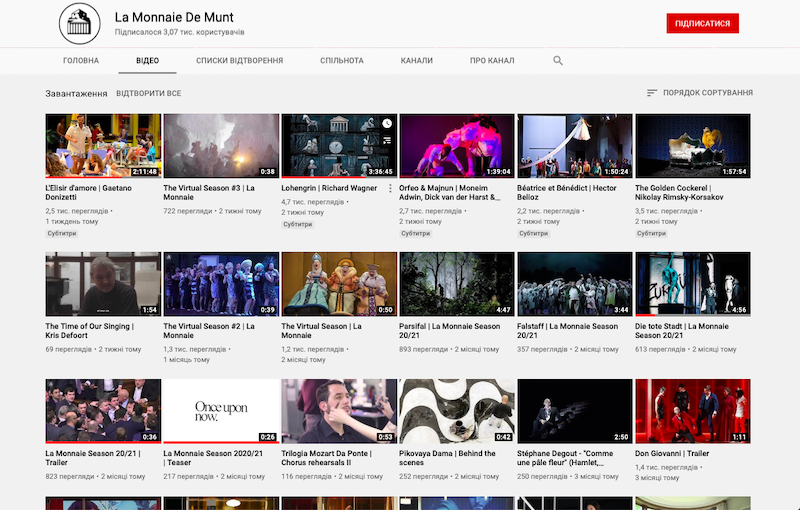Click the ПІДПИСАТИСЯ subscribe button

point(703,23)
